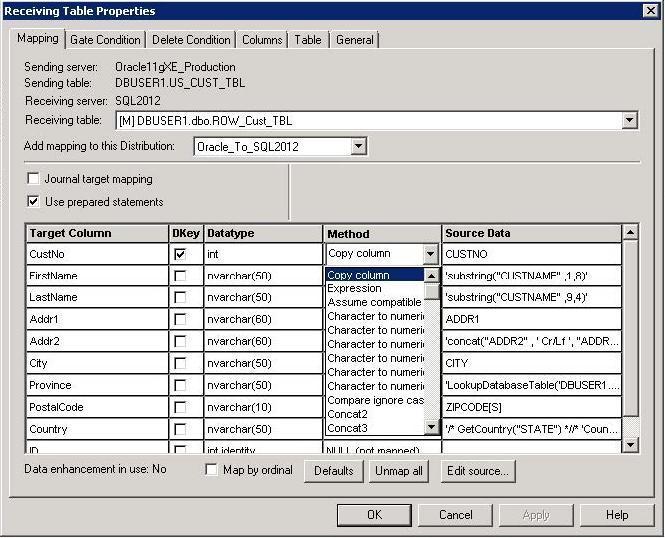Select the Province target column cell
This screenshot has height=538, width=665.
[97, 385]
